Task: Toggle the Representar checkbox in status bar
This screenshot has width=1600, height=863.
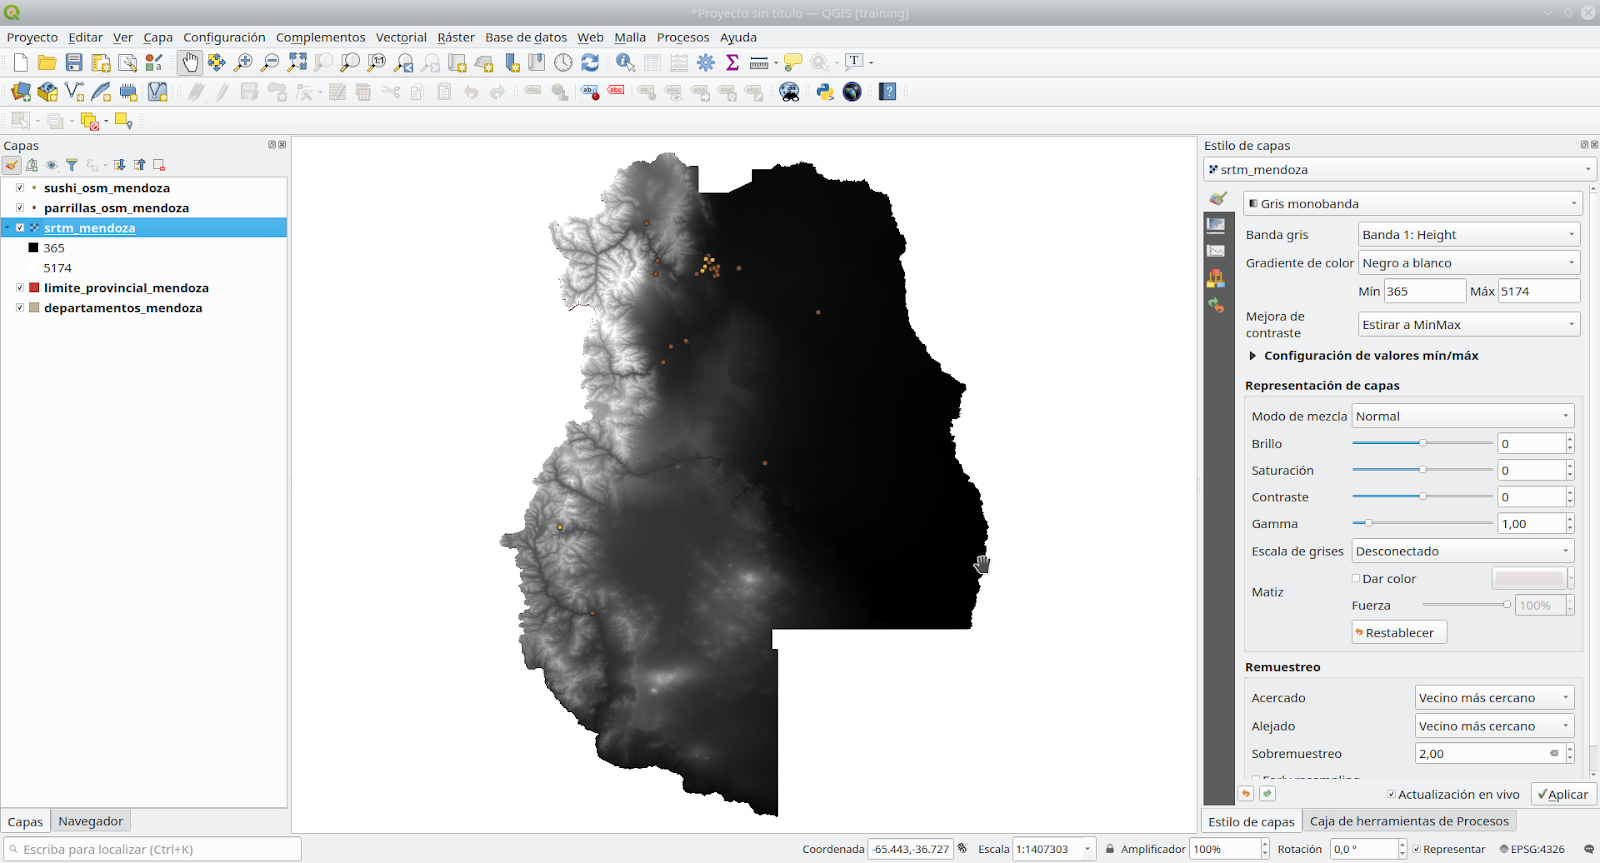Action: pyautogui.click(x=1417, y=849)
